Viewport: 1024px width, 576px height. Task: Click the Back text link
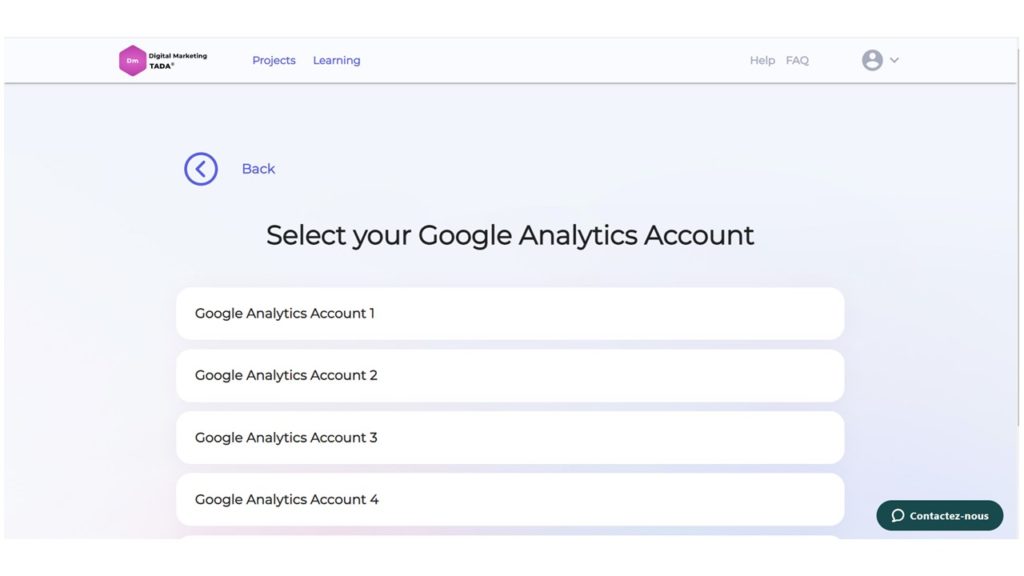pos(258,168)
